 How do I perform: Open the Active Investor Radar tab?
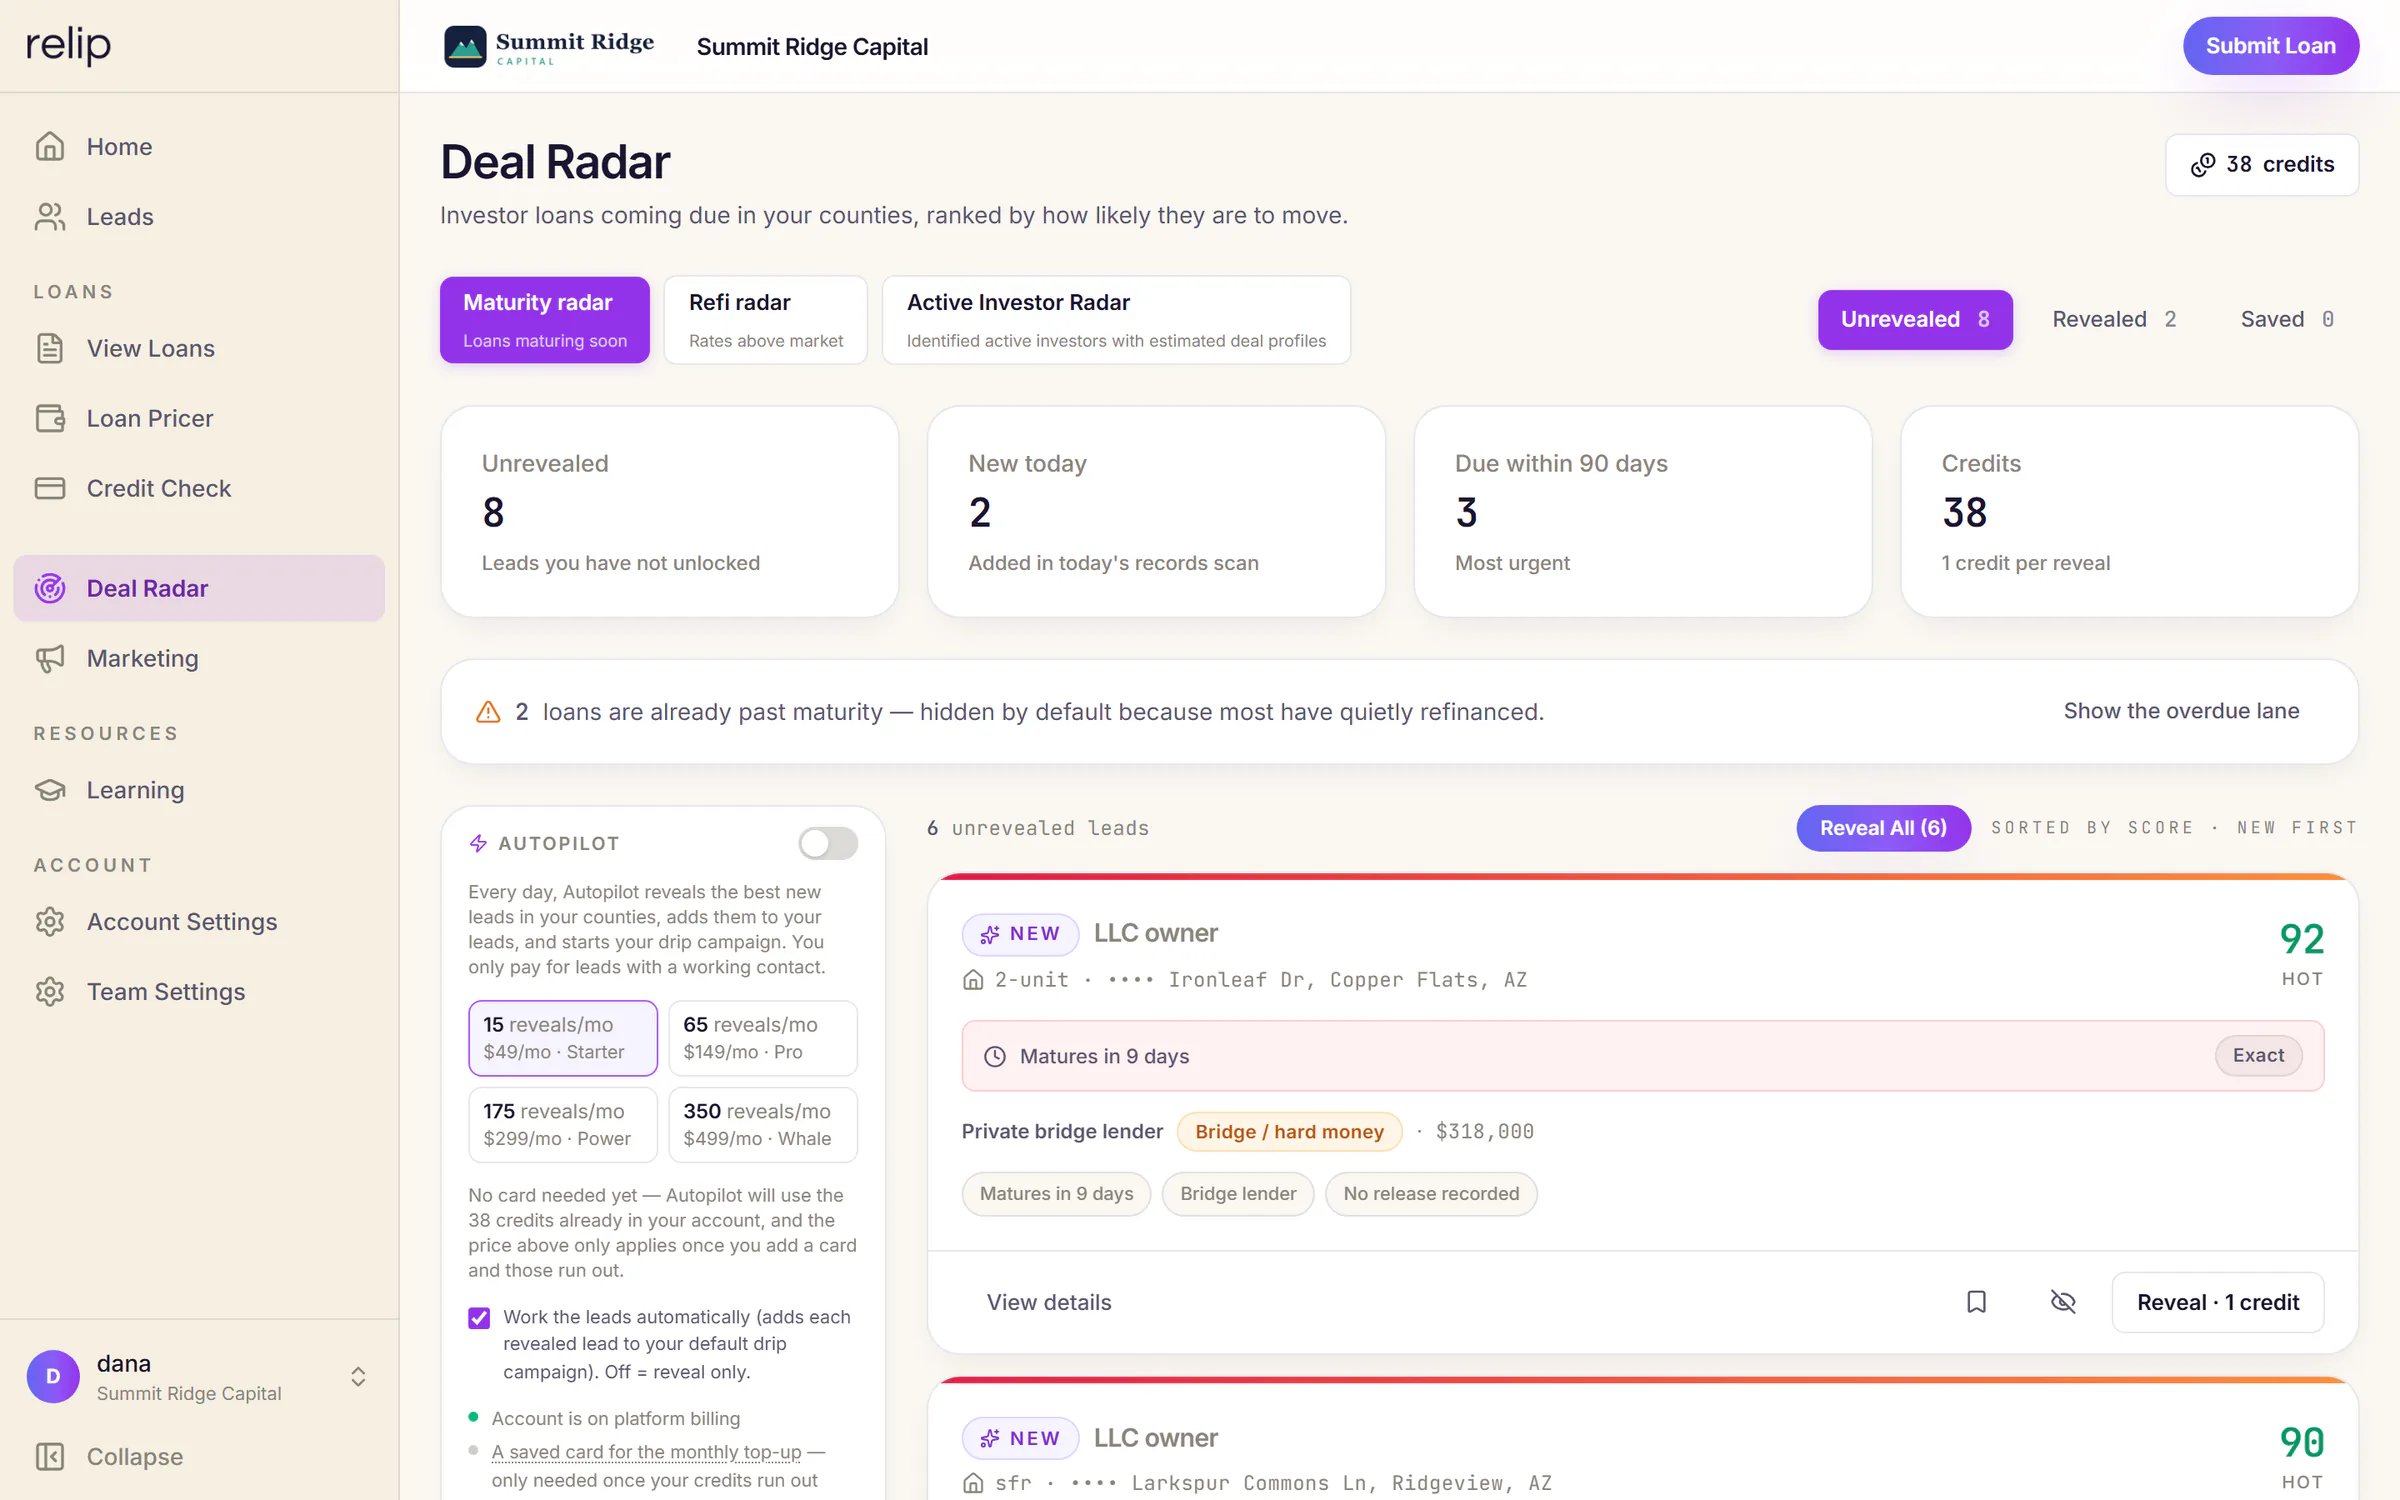pos(1116,320)
